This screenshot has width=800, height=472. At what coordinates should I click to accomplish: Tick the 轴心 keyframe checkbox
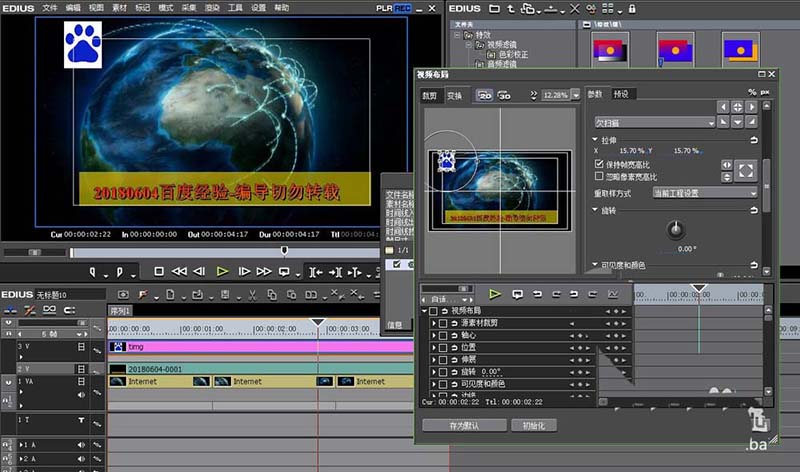[443, 335]
